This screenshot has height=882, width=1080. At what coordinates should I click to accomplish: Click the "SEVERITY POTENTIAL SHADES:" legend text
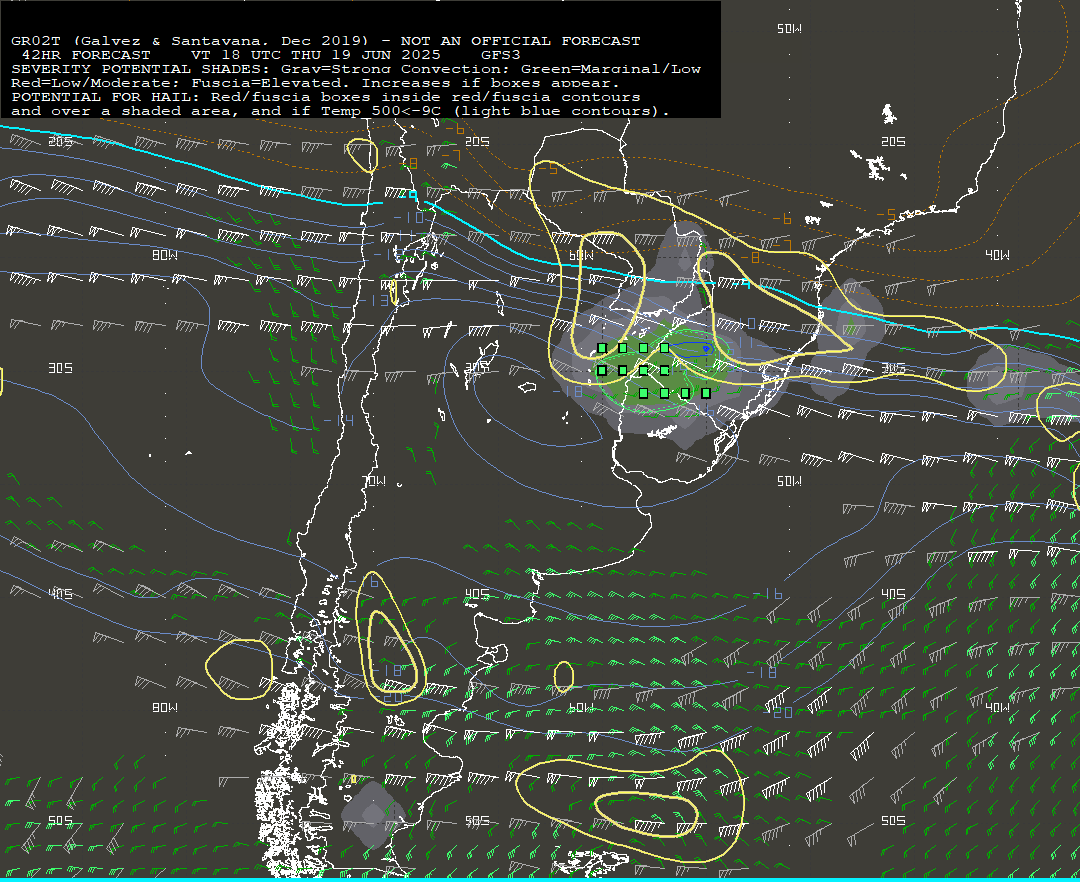pyautogui.click(x=143, y=69)
